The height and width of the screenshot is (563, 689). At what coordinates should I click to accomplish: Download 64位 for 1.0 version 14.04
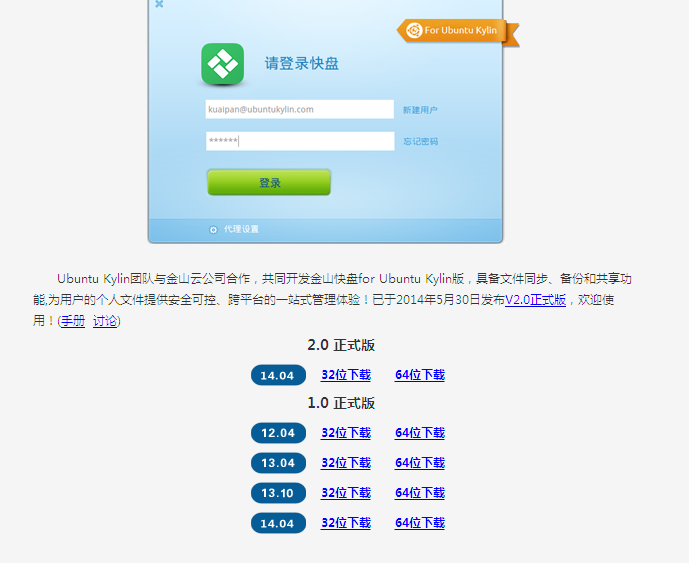point(420,523)
